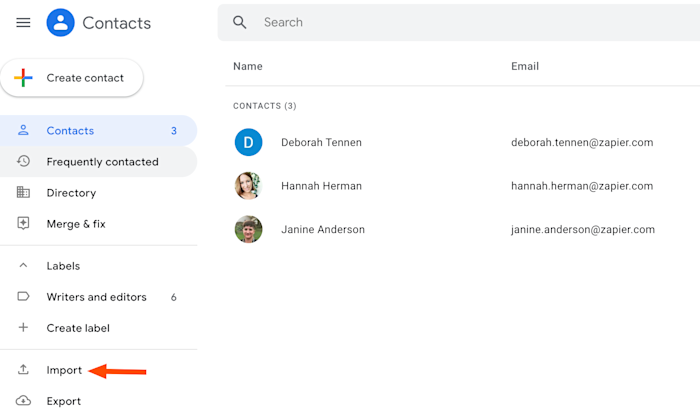700x415 pixels.
Task: Click the search magnifier icon
Action: coord(239,22)
